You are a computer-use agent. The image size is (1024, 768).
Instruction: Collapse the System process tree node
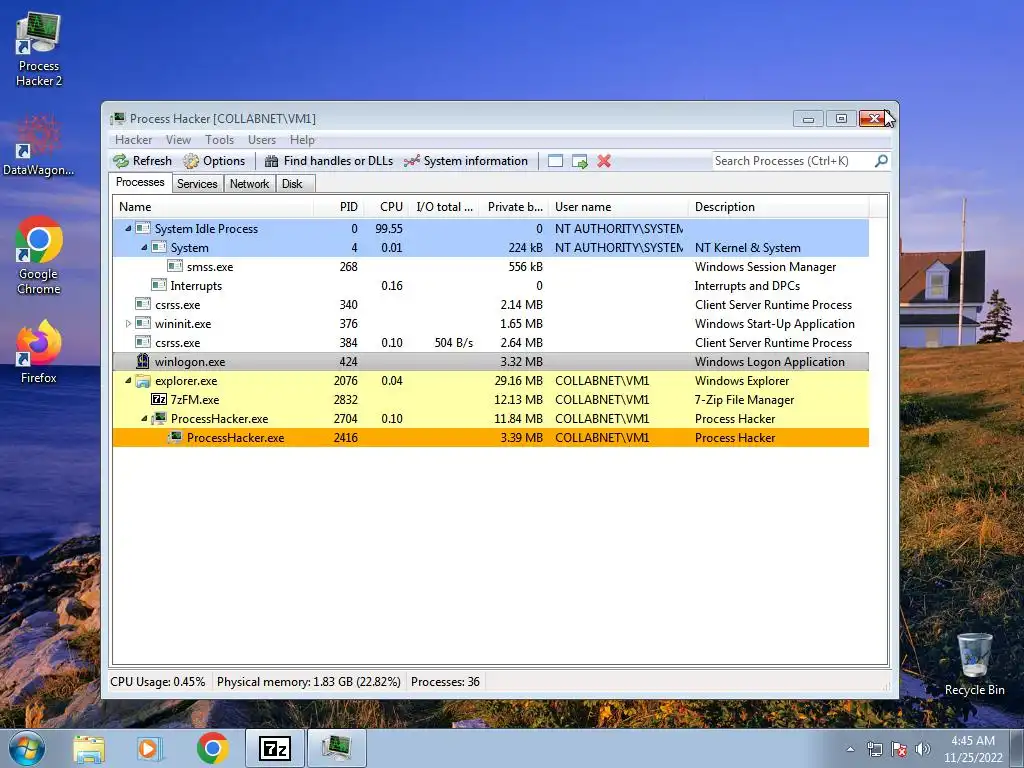coord(144,248)
